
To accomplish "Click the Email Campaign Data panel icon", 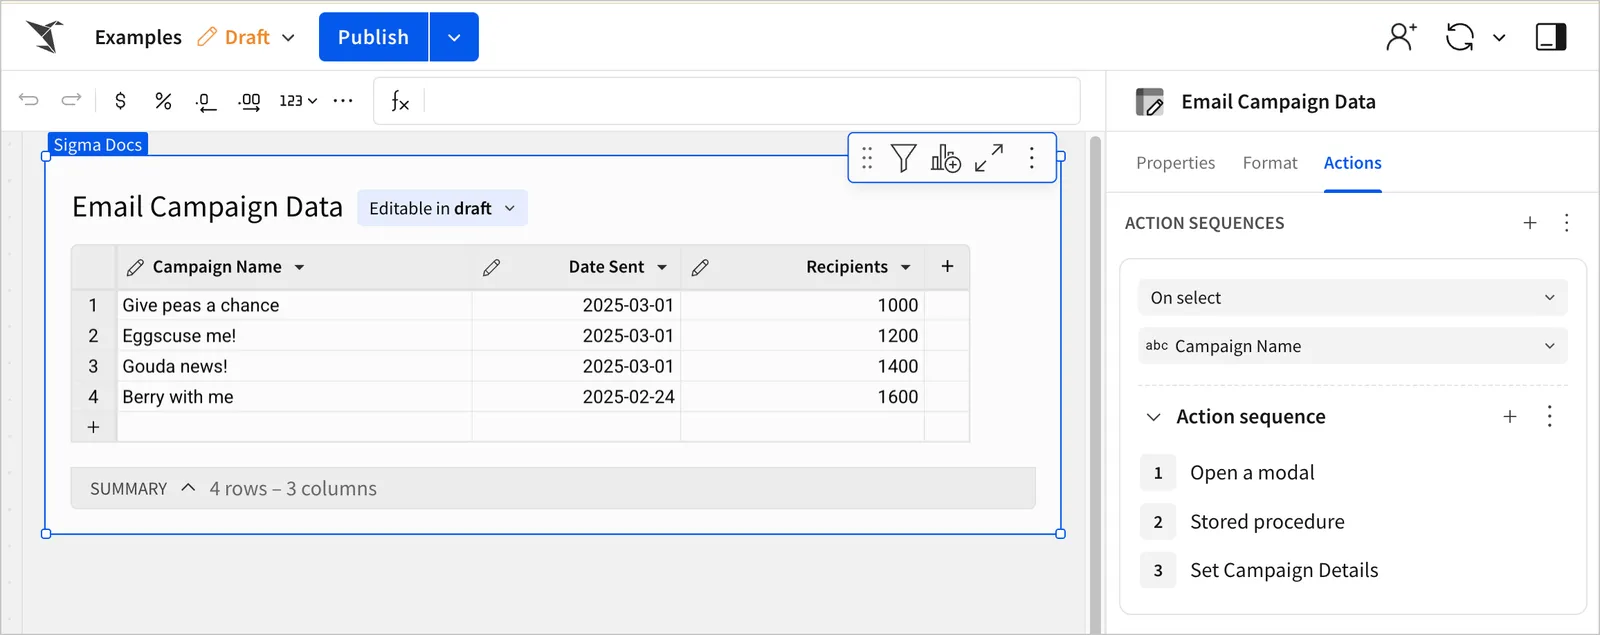I will pyautogui.click(x=1150, y=102).
